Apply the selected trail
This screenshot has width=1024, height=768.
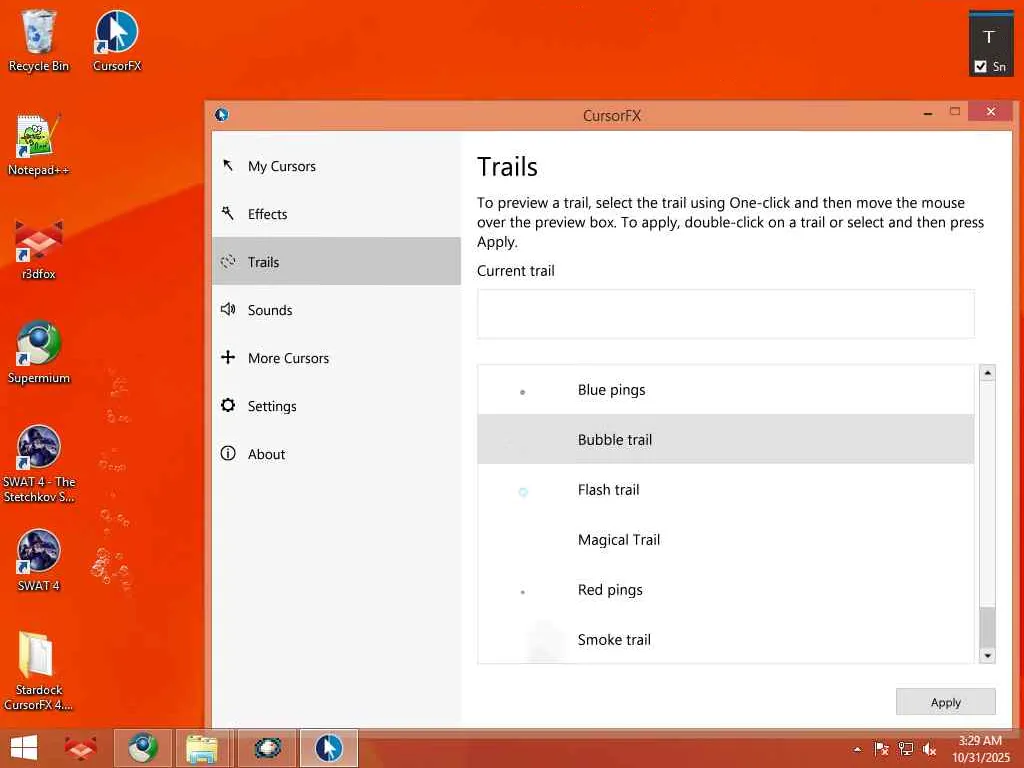click(945, 702)
